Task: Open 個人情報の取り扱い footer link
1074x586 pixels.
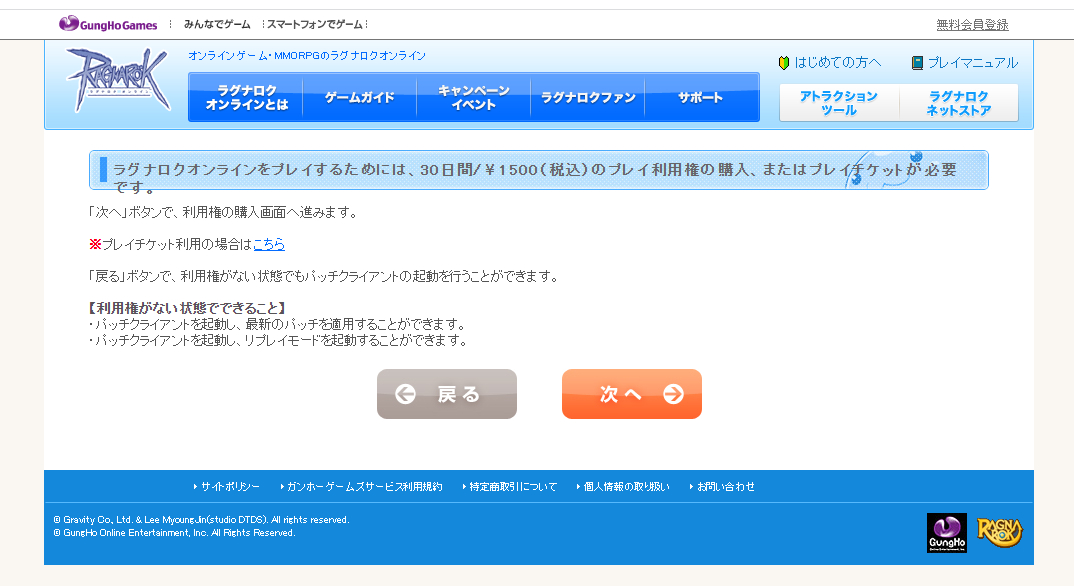Action: tap(626, 487)
